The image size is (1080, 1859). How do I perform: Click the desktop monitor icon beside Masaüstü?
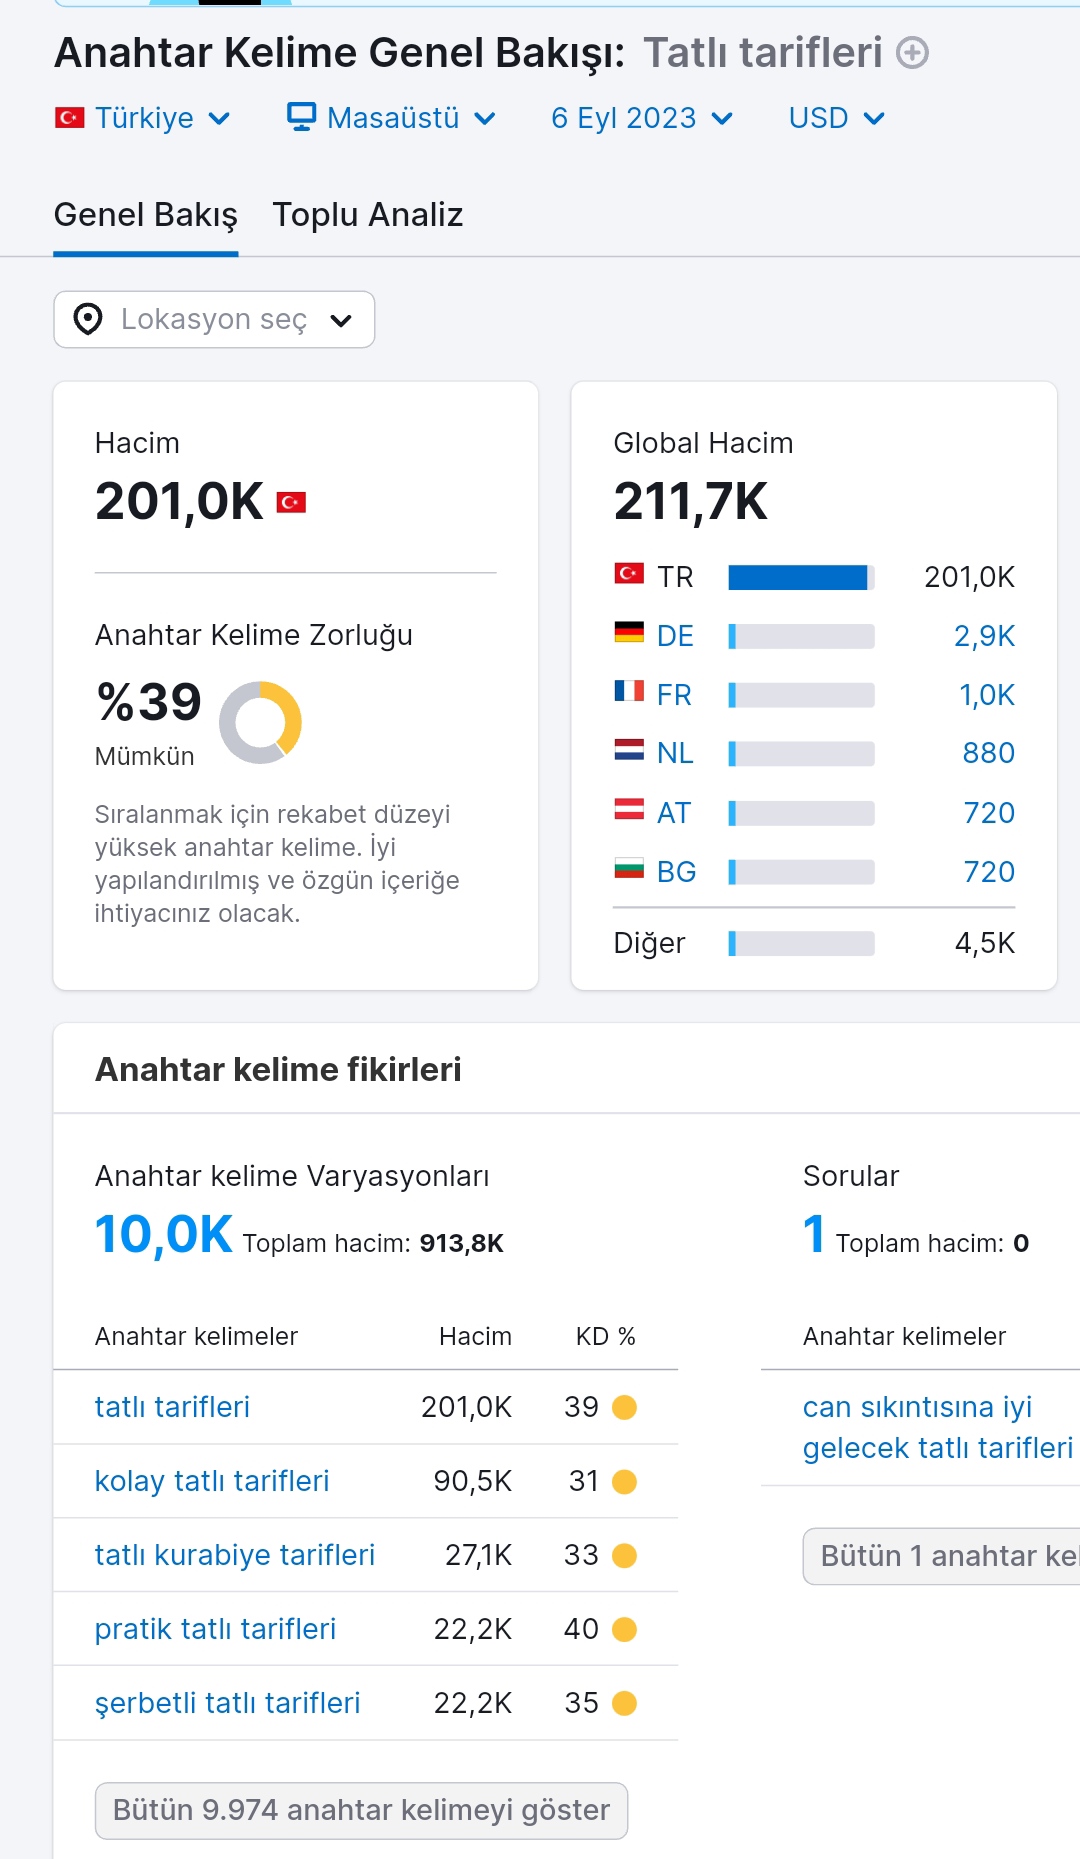(x=301, y=117)
